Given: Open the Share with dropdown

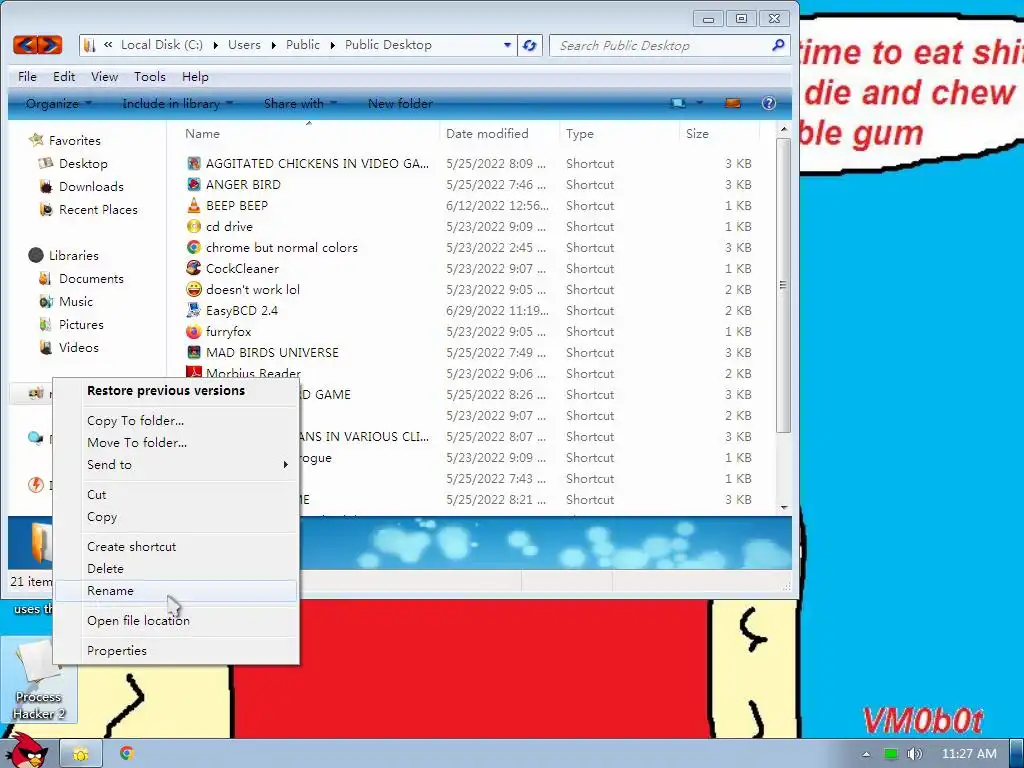Looking at the screenshot, I should pyautogui.click(x=300, y=103).
